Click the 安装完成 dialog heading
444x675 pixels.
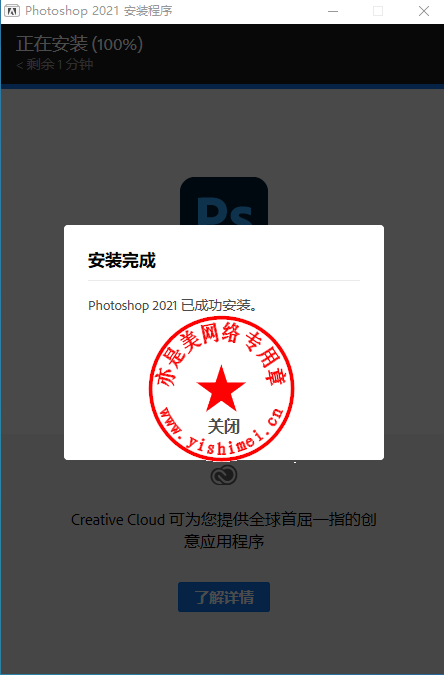pyautogui.click(x=122, y=260)
